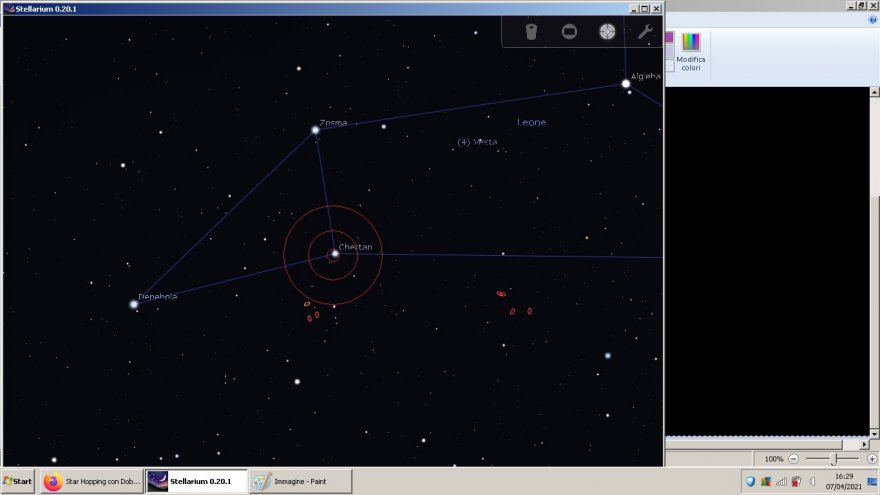This screenshot has width=880, height=495.
Task: Click the Paint 100% zoom level text
Action: pyautogui.click(x=773, y=459)
